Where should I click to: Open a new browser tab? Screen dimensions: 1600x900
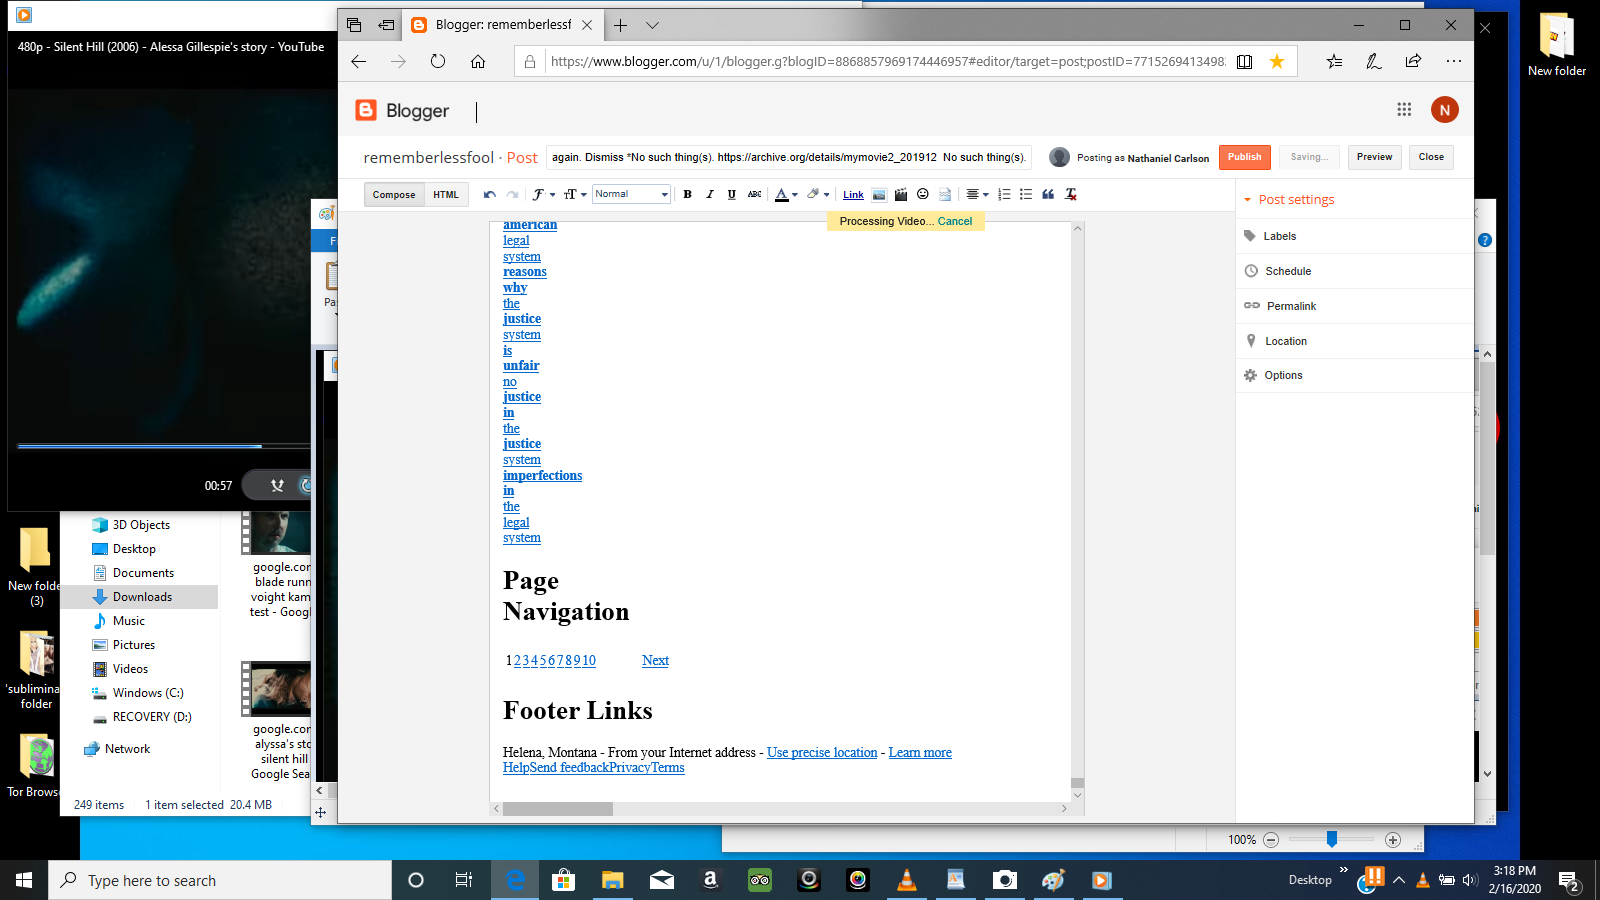[x=621, y=25]
